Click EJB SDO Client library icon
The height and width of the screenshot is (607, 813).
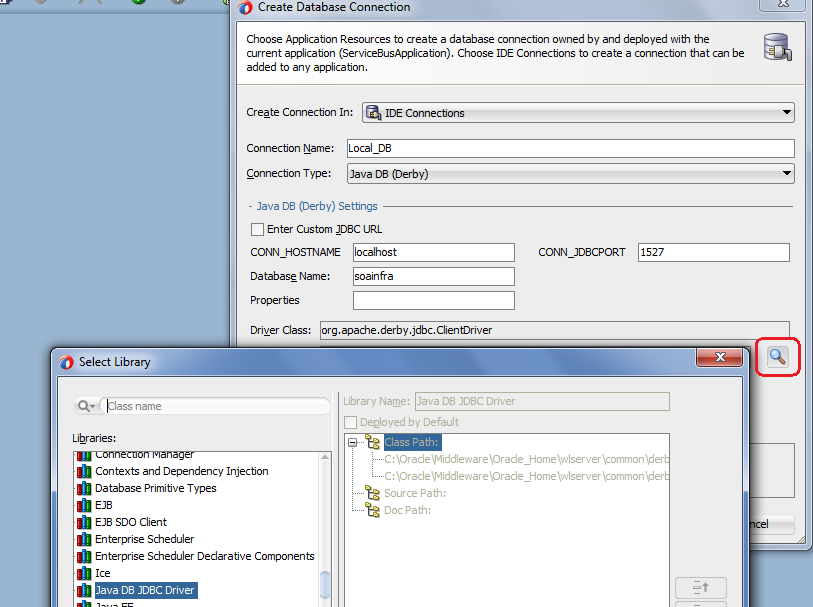click(84, 522)
